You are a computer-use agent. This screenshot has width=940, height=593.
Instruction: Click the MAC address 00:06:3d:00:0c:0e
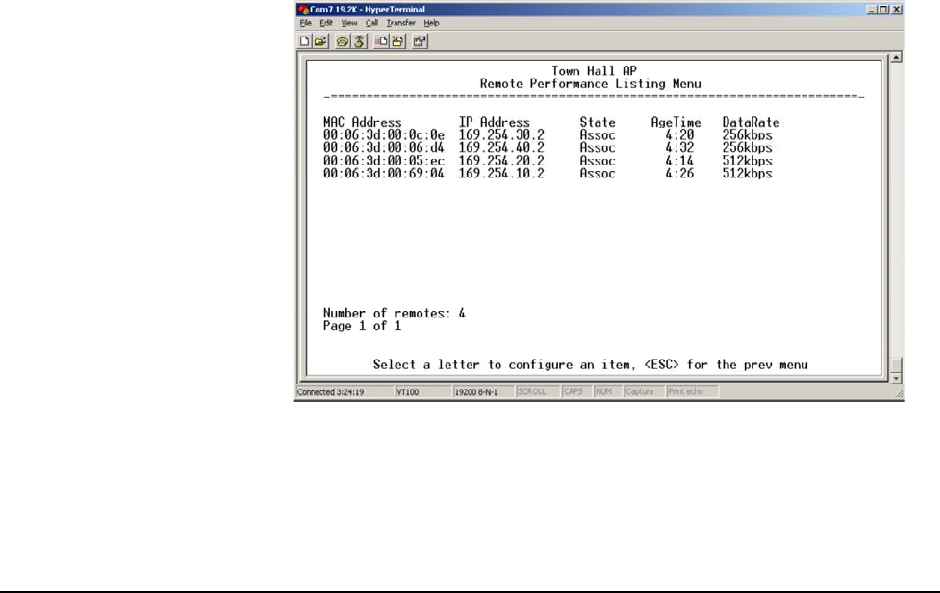(x=384, y=136)
